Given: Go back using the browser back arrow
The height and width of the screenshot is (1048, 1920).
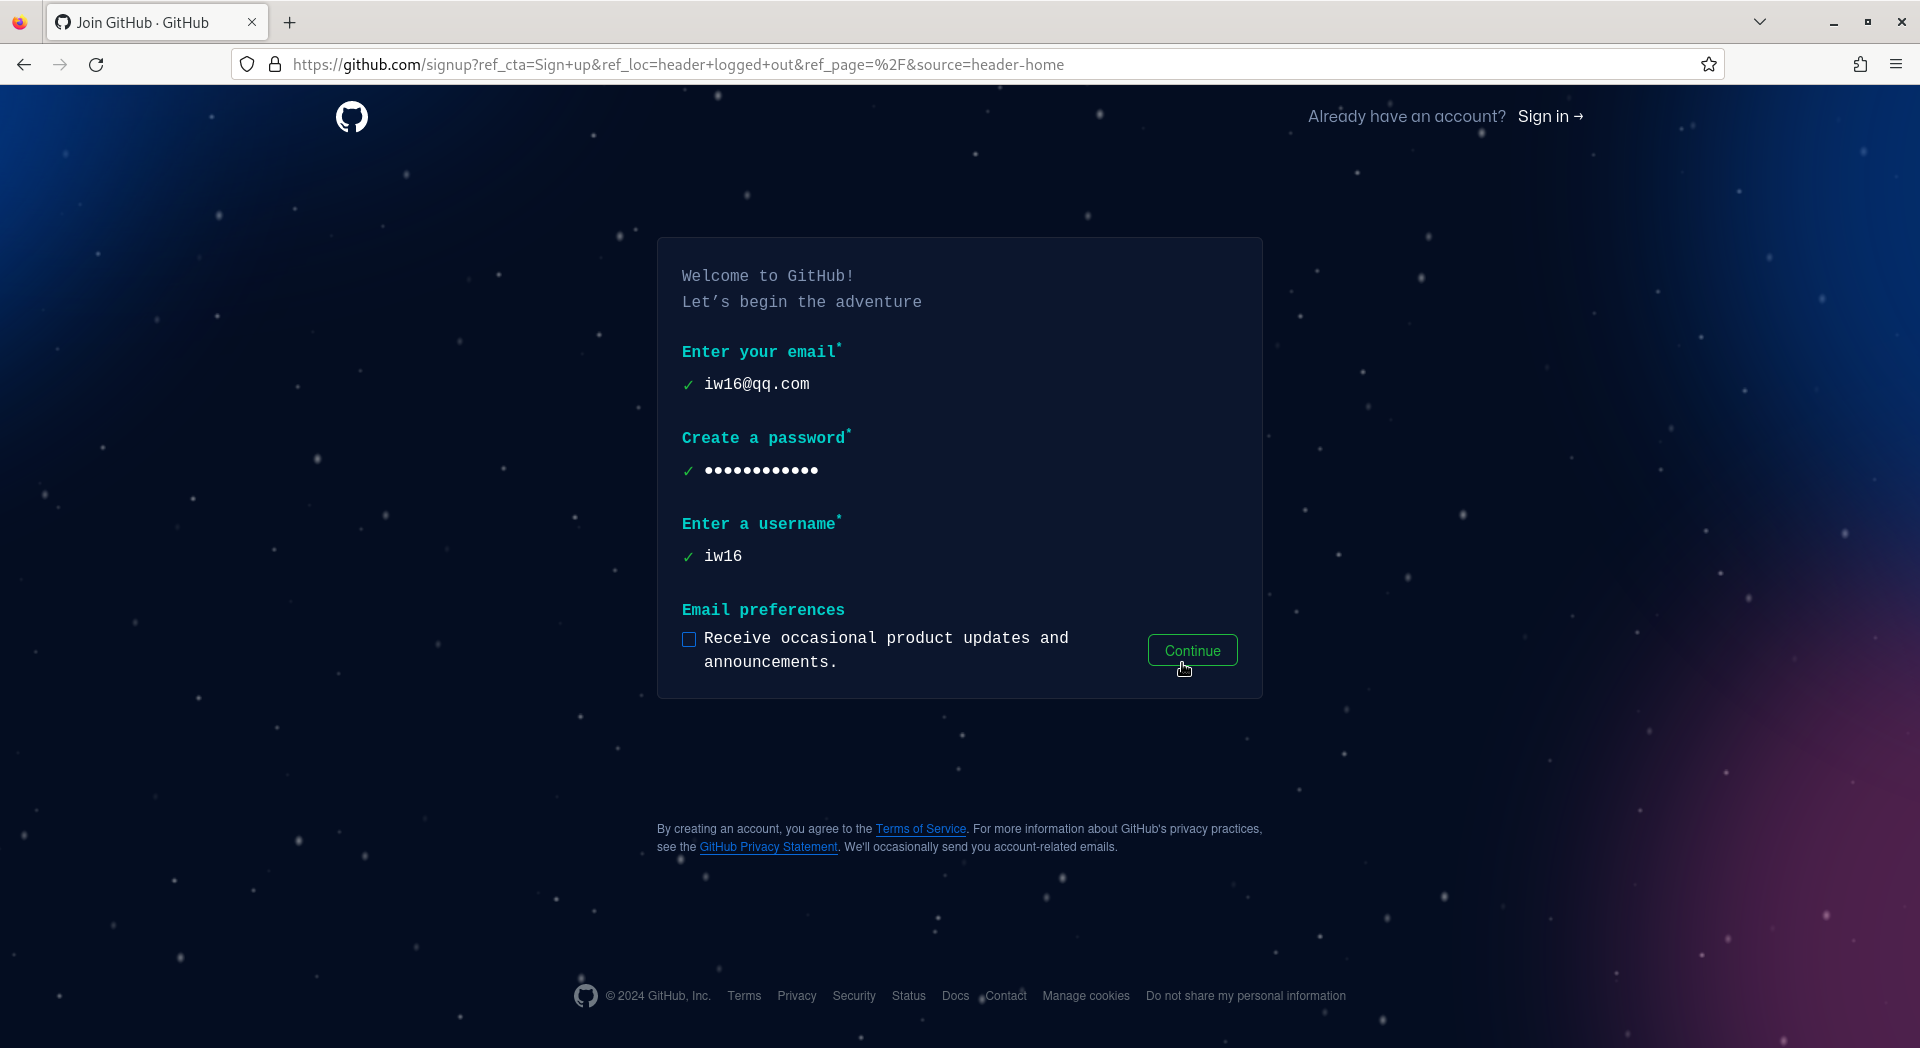Looking at the screenshot, I should point(24,65).
